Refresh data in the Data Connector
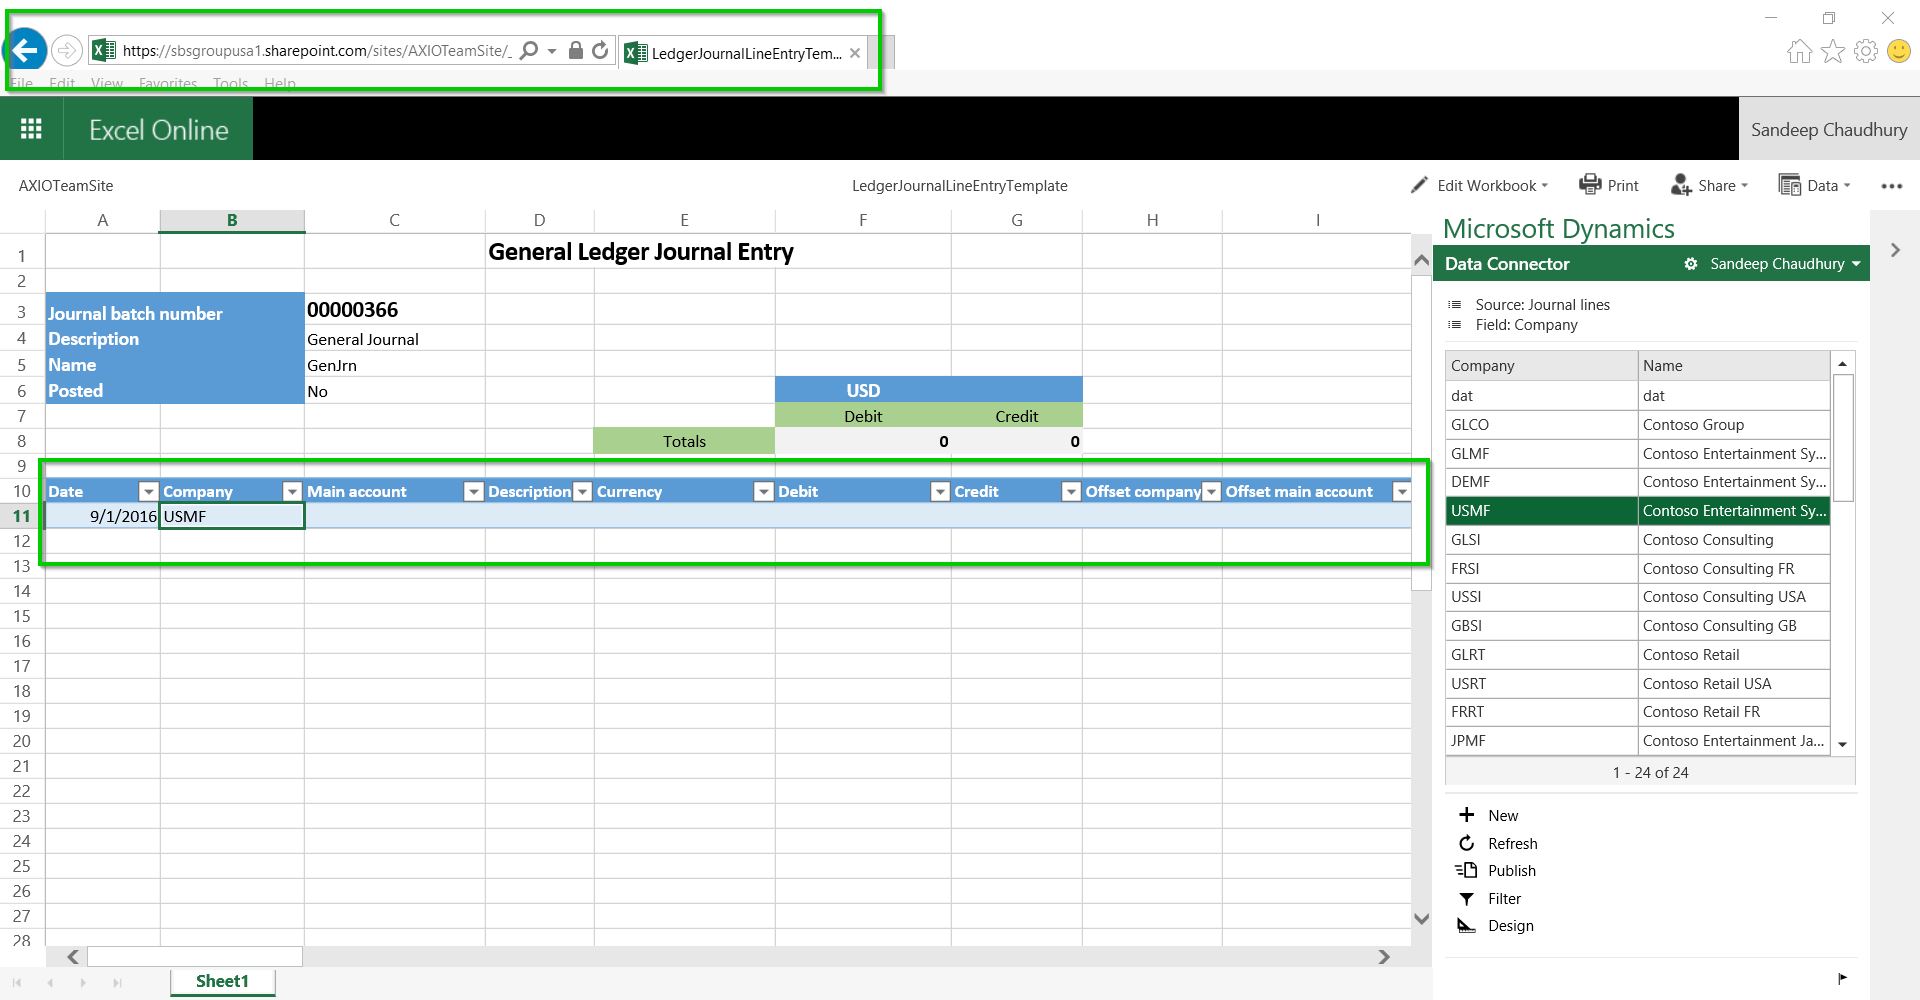This screenshot has width=1920, height=1000. coord(1497,843)
